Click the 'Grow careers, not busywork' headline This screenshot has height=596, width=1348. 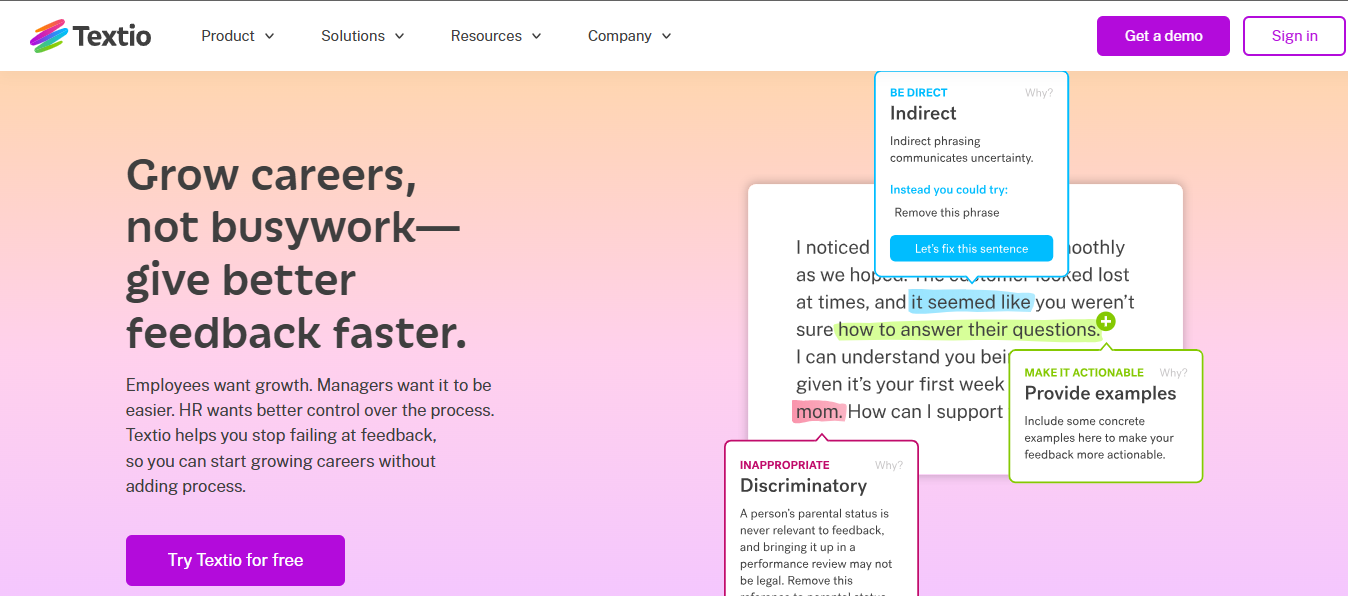tap(296, 255)
